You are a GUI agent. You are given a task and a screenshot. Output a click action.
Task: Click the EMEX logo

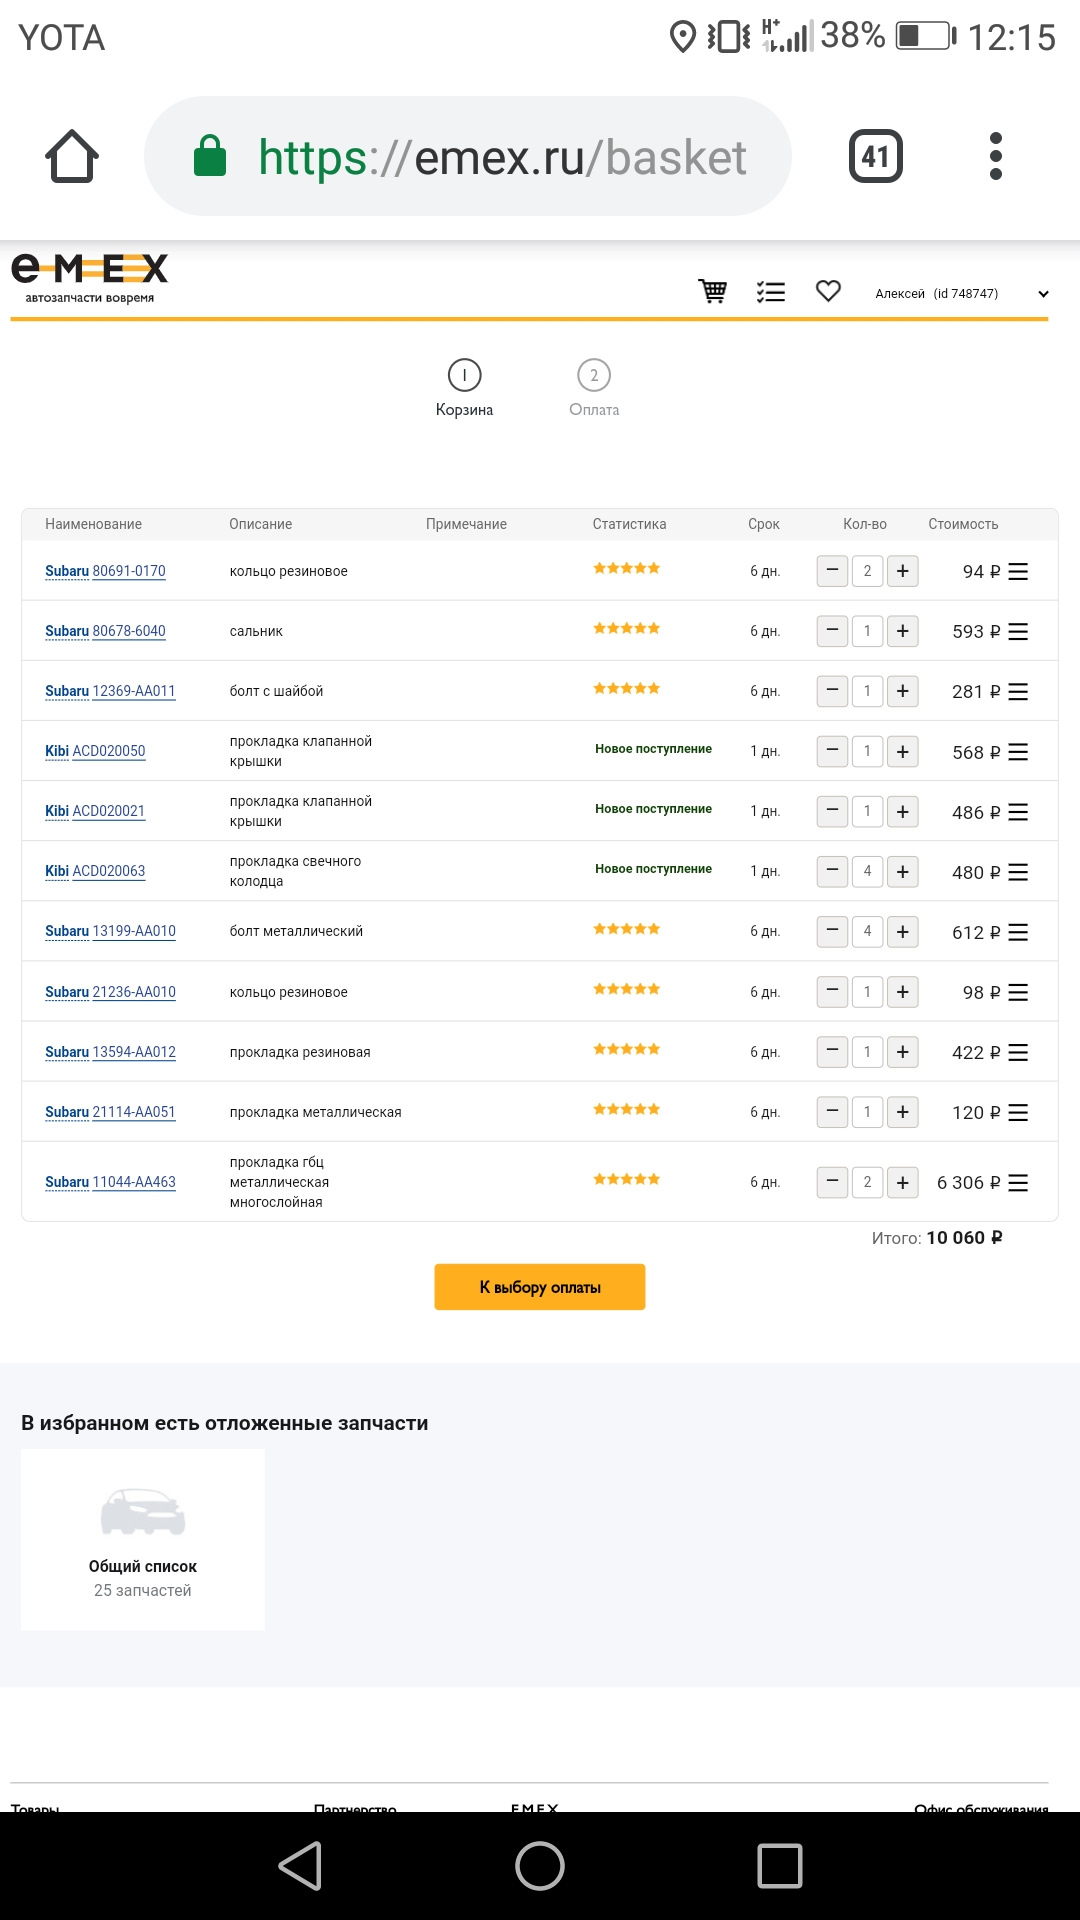point(90,278)
